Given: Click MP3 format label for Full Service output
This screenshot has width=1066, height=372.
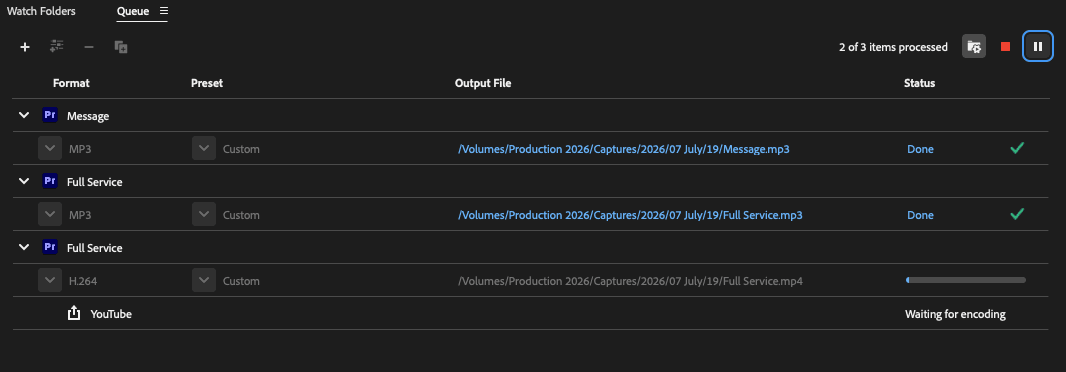Looking at the screenshot, I should tap(80, 215).
